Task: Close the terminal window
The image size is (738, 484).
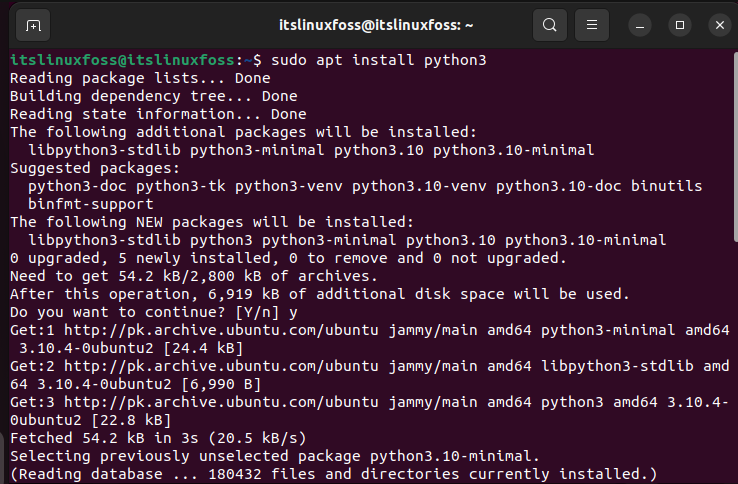Action: [x=720, y=25]
